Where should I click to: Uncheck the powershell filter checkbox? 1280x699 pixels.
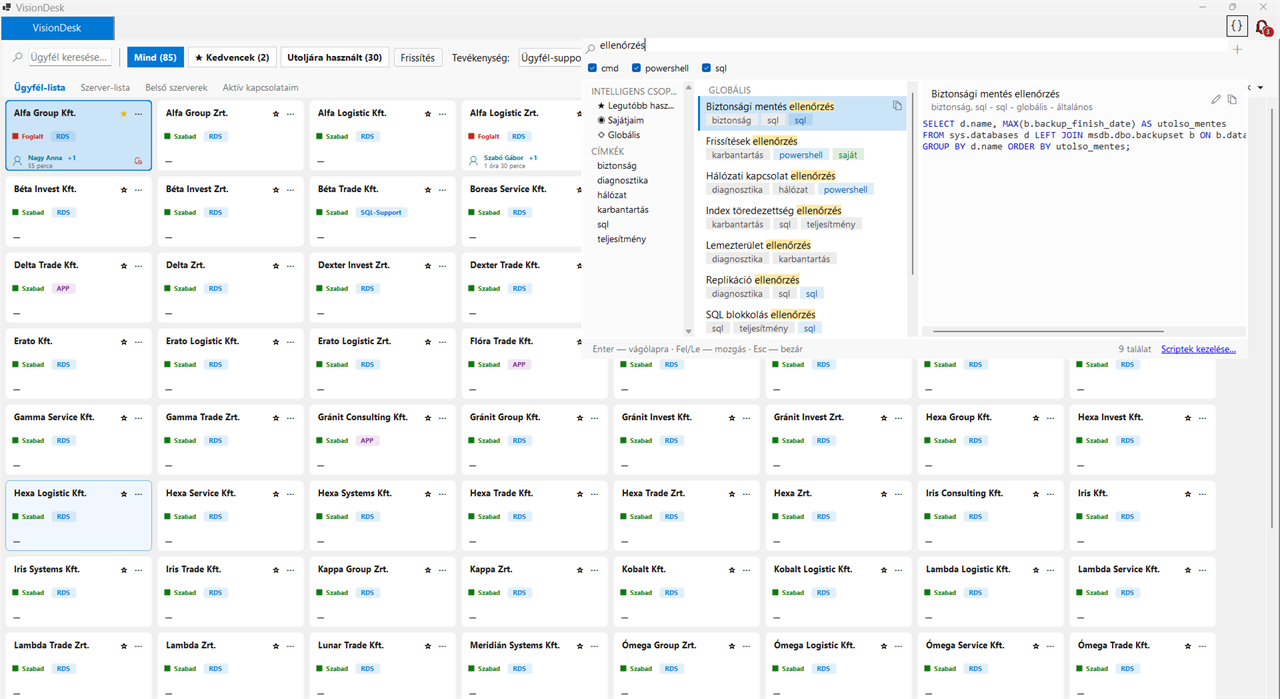coord(637,68)
